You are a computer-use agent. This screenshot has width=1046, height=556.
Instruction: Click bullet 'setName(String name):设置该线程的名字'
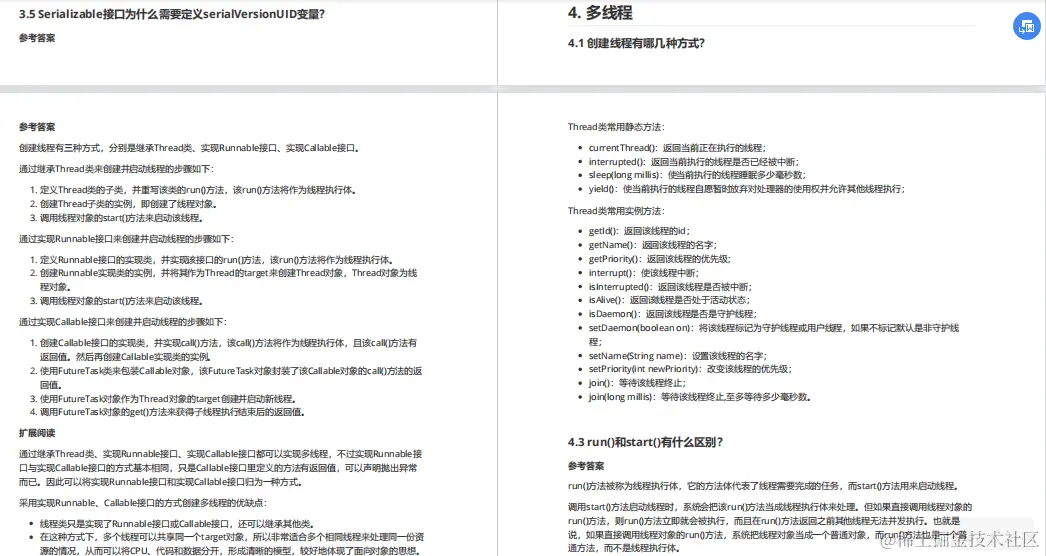coord(678,356)
